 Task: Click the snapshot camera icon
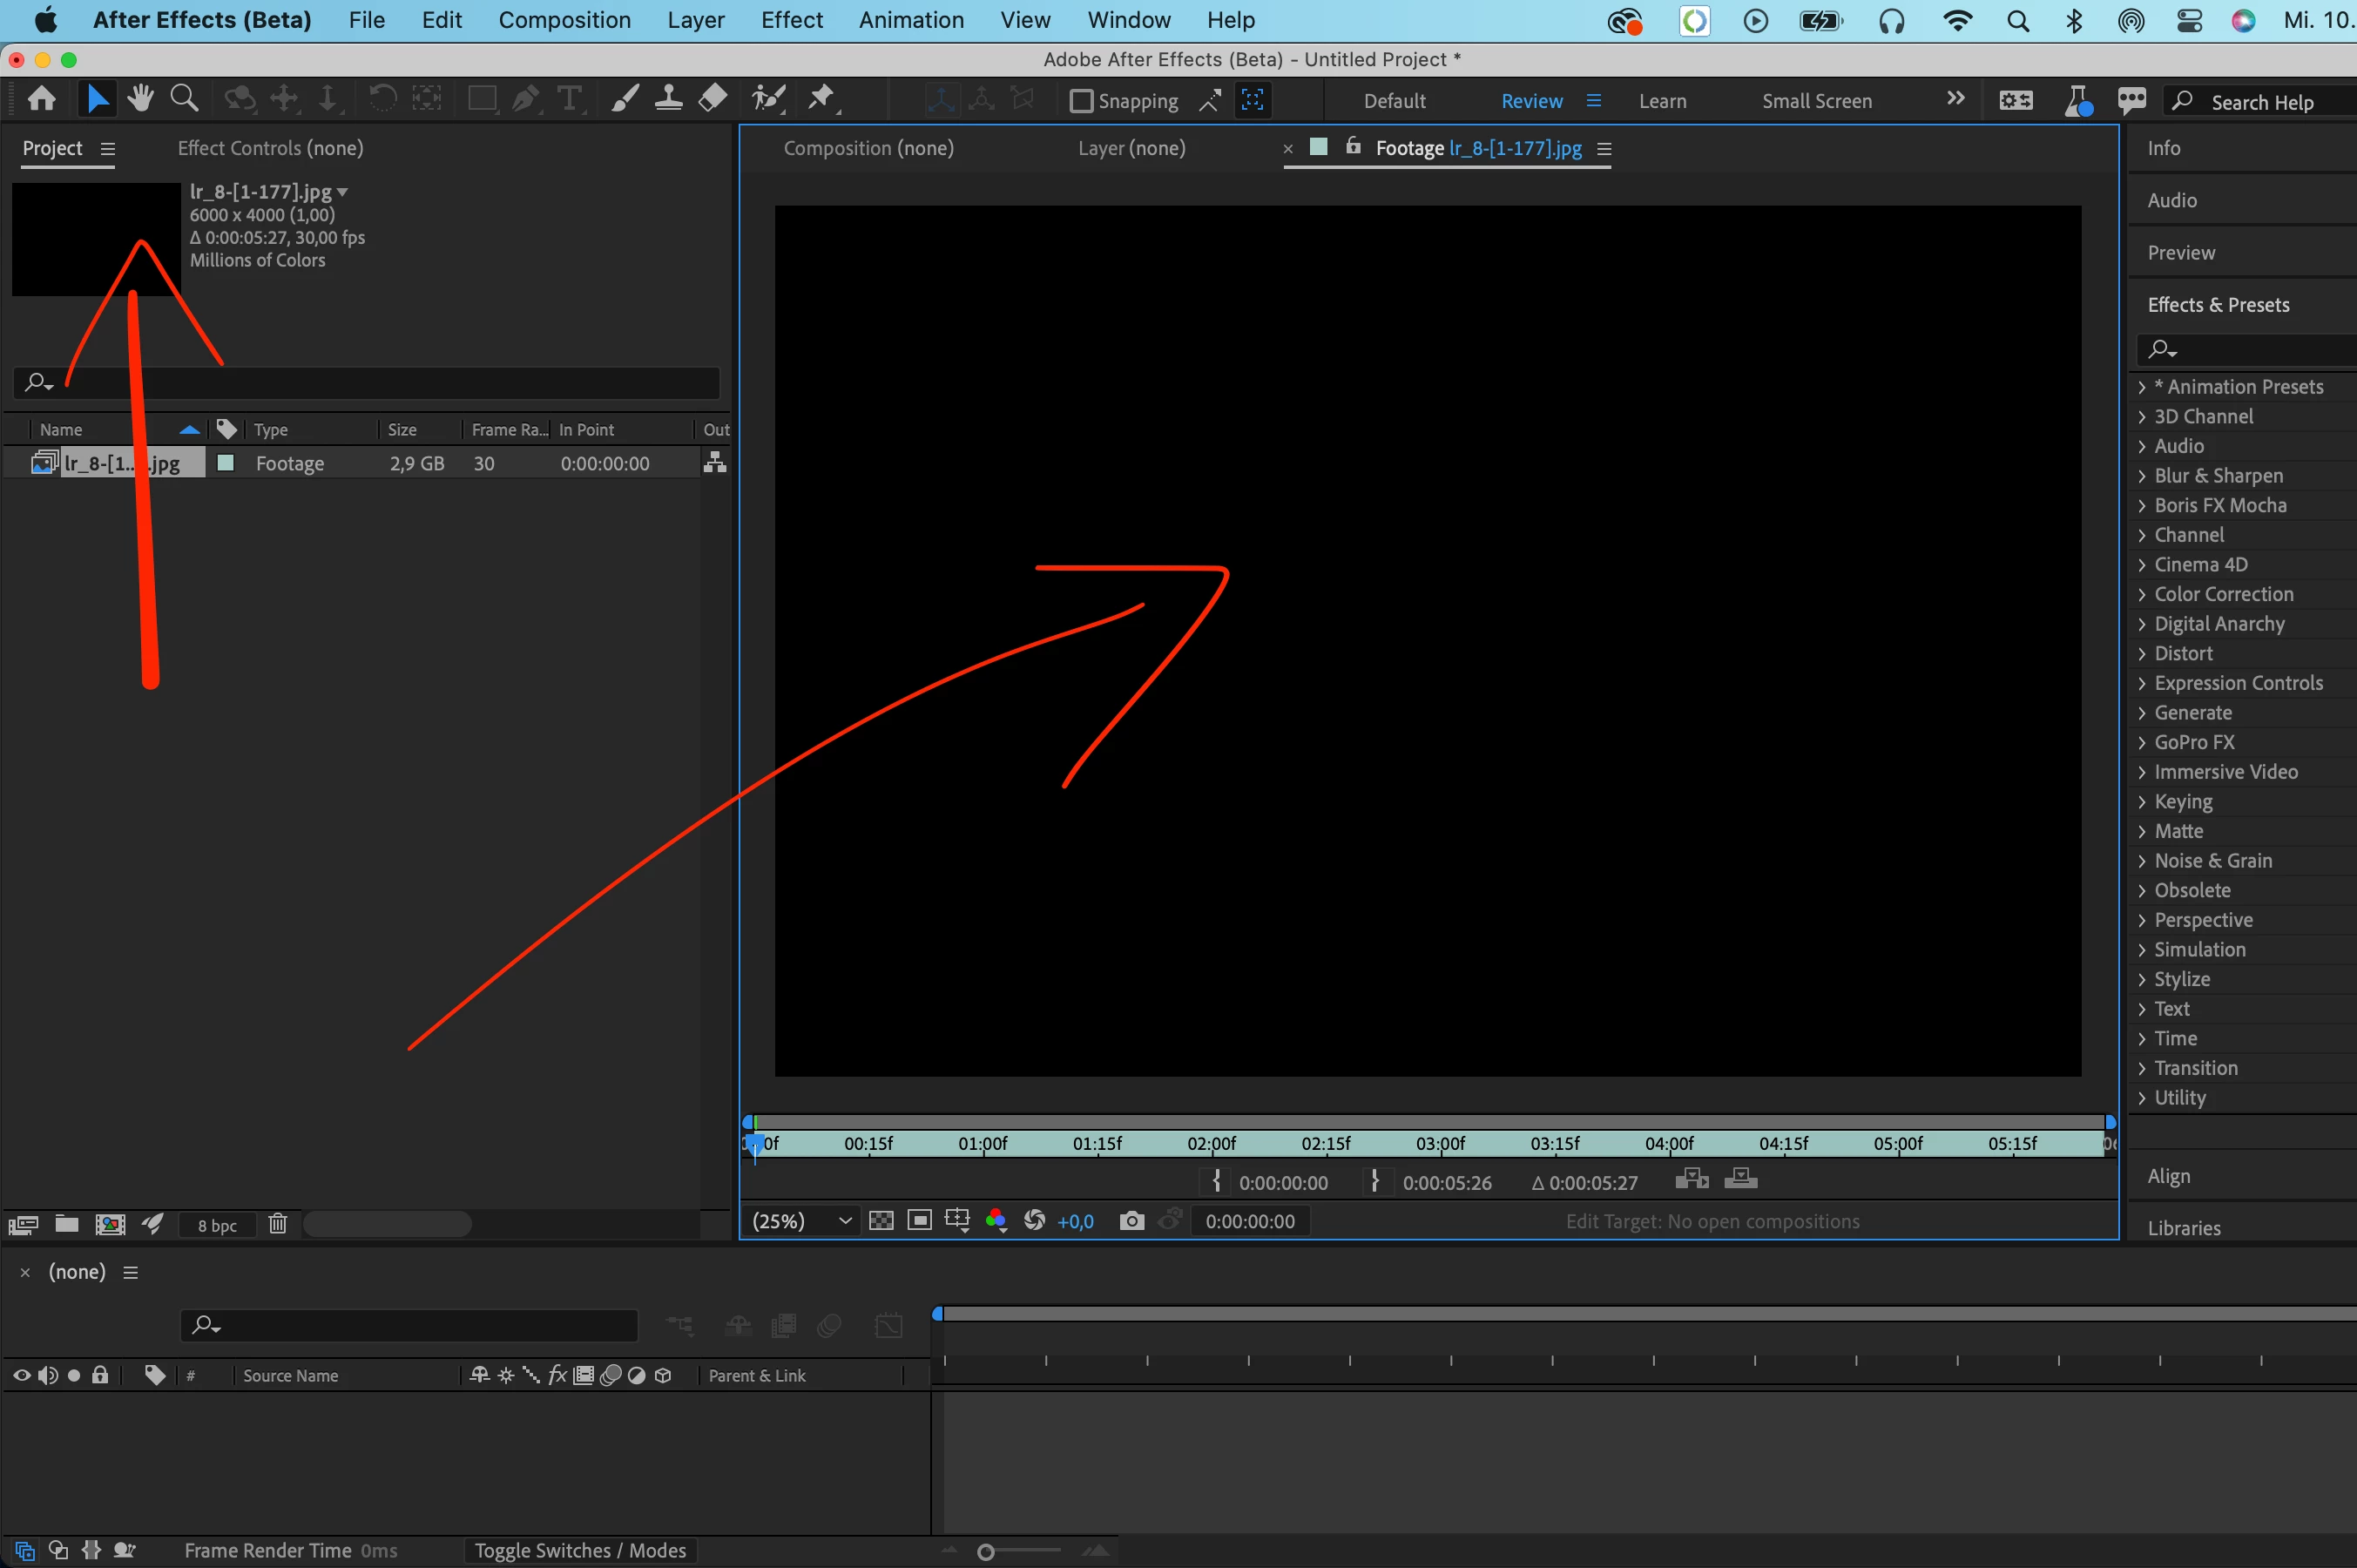(1131, 1221)
